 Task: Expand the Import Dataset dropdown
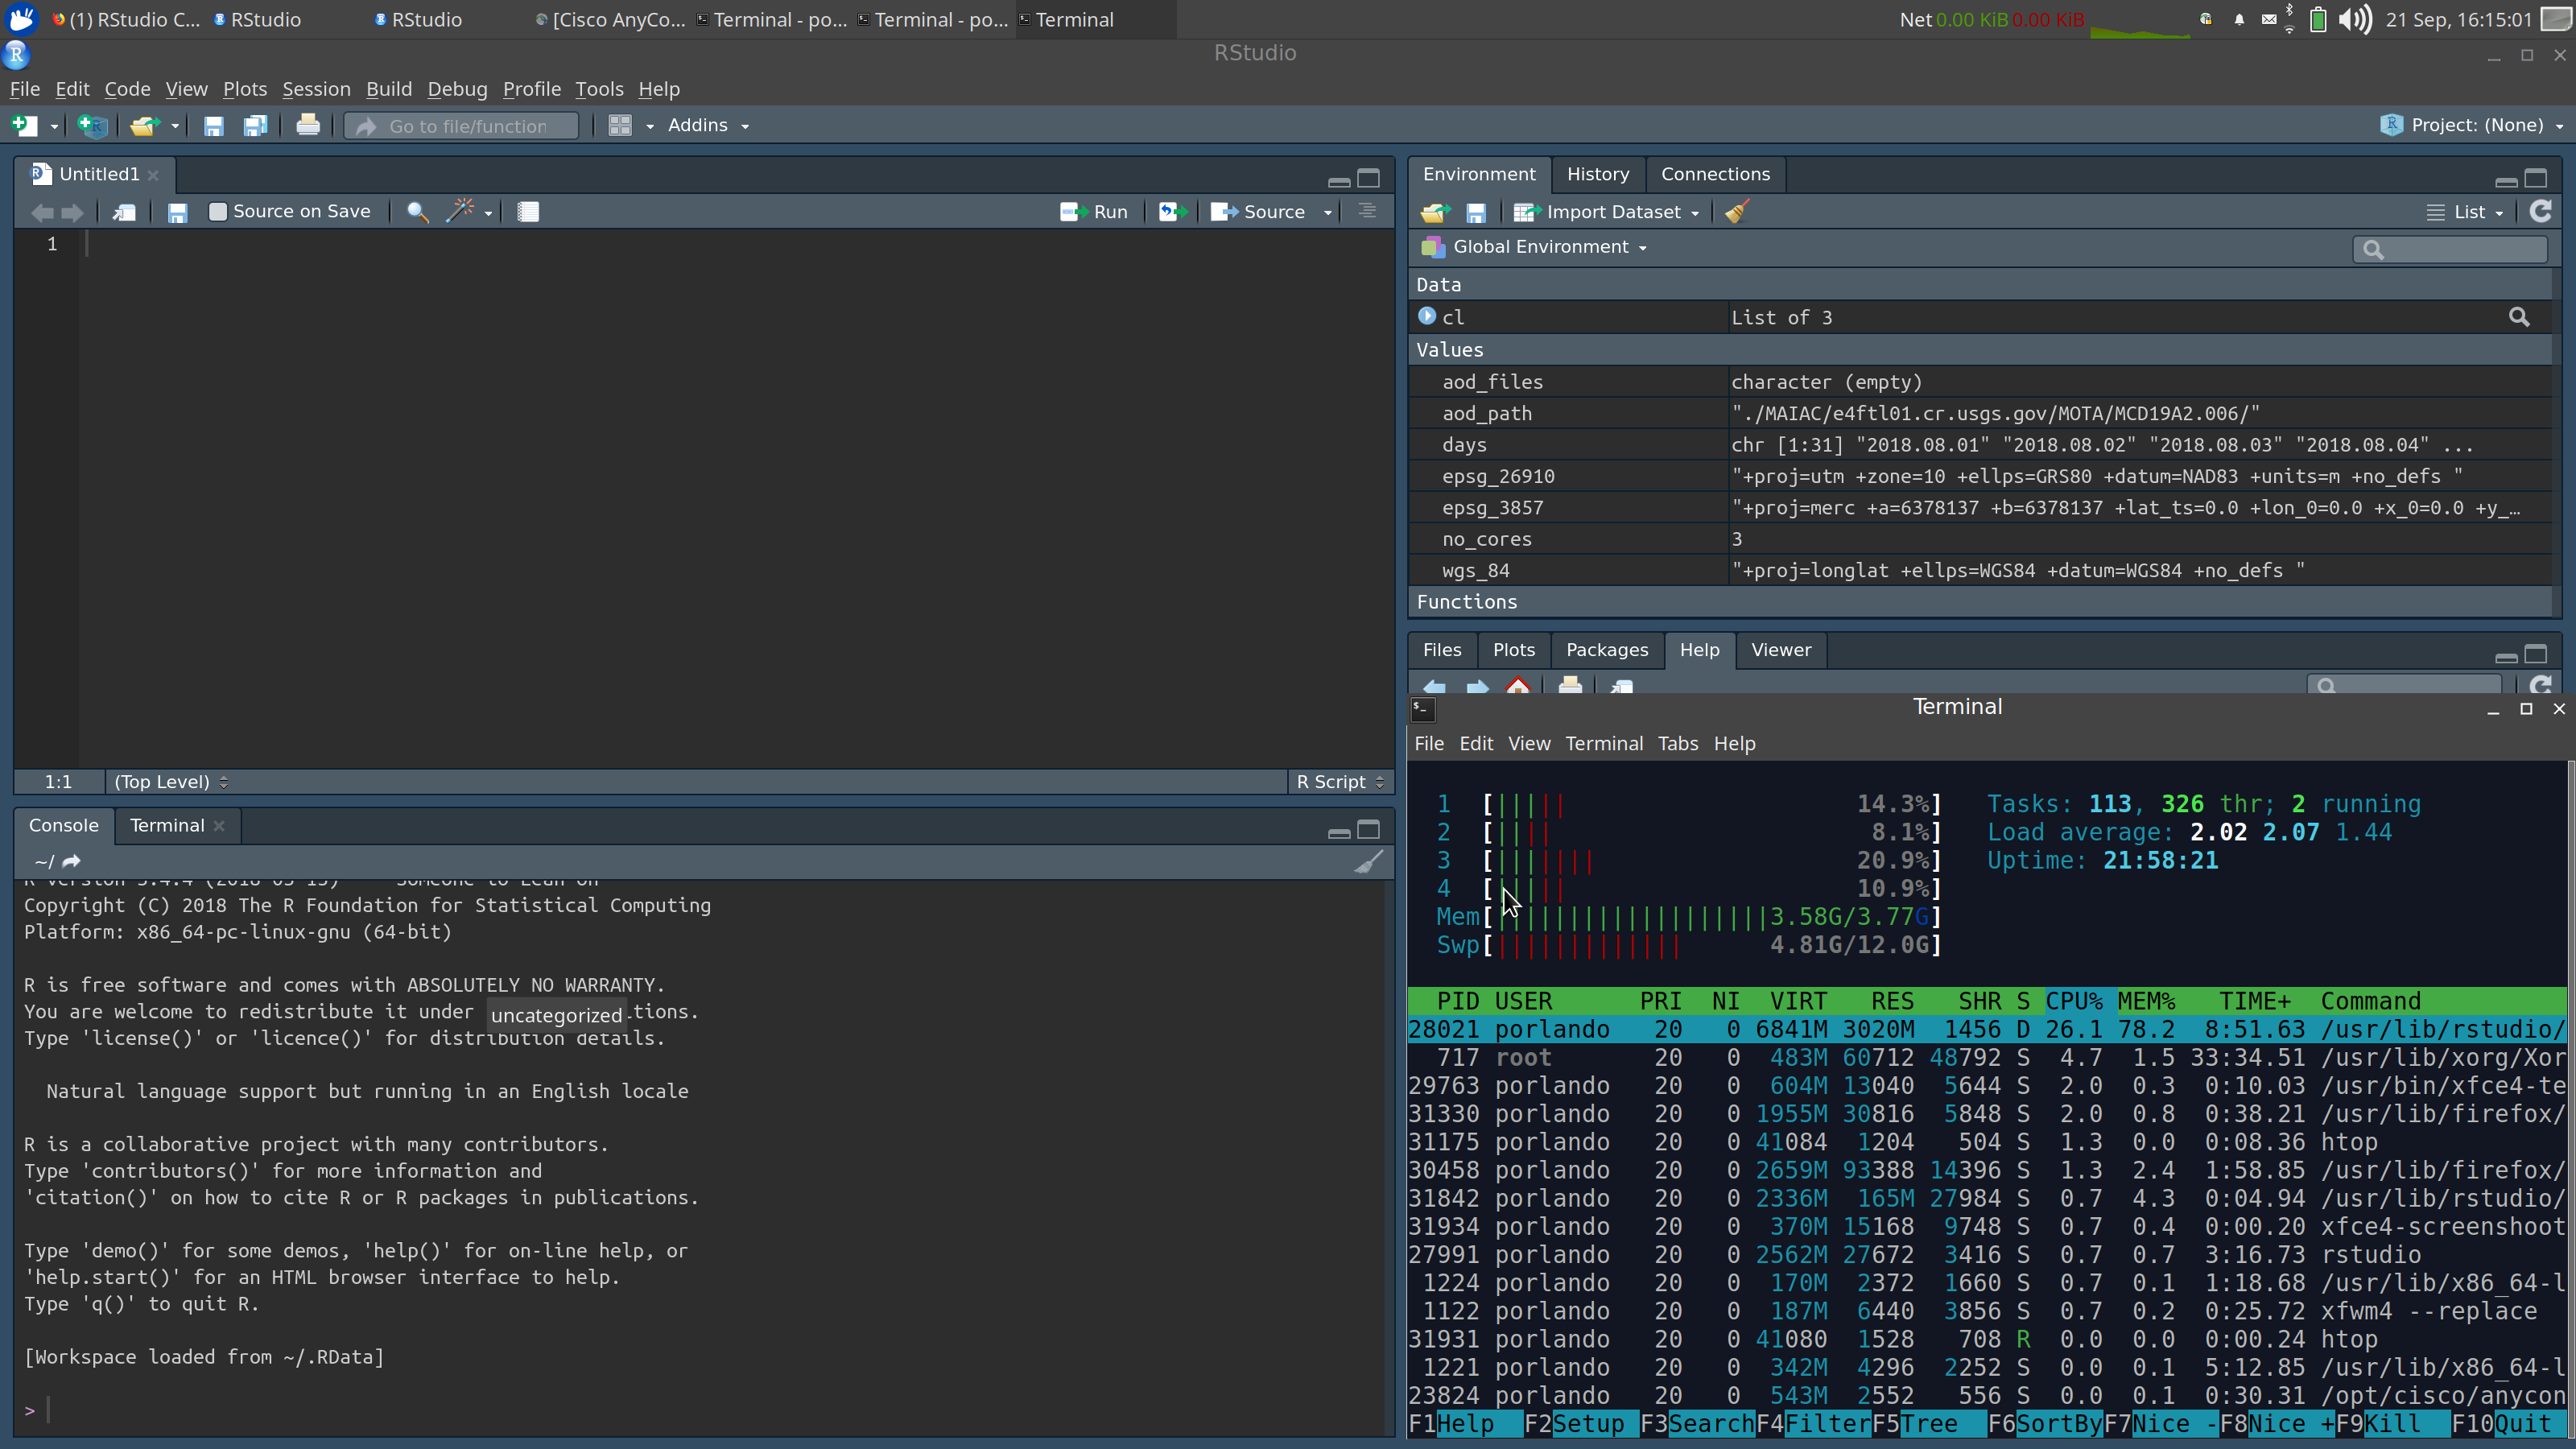(1605, 212)
